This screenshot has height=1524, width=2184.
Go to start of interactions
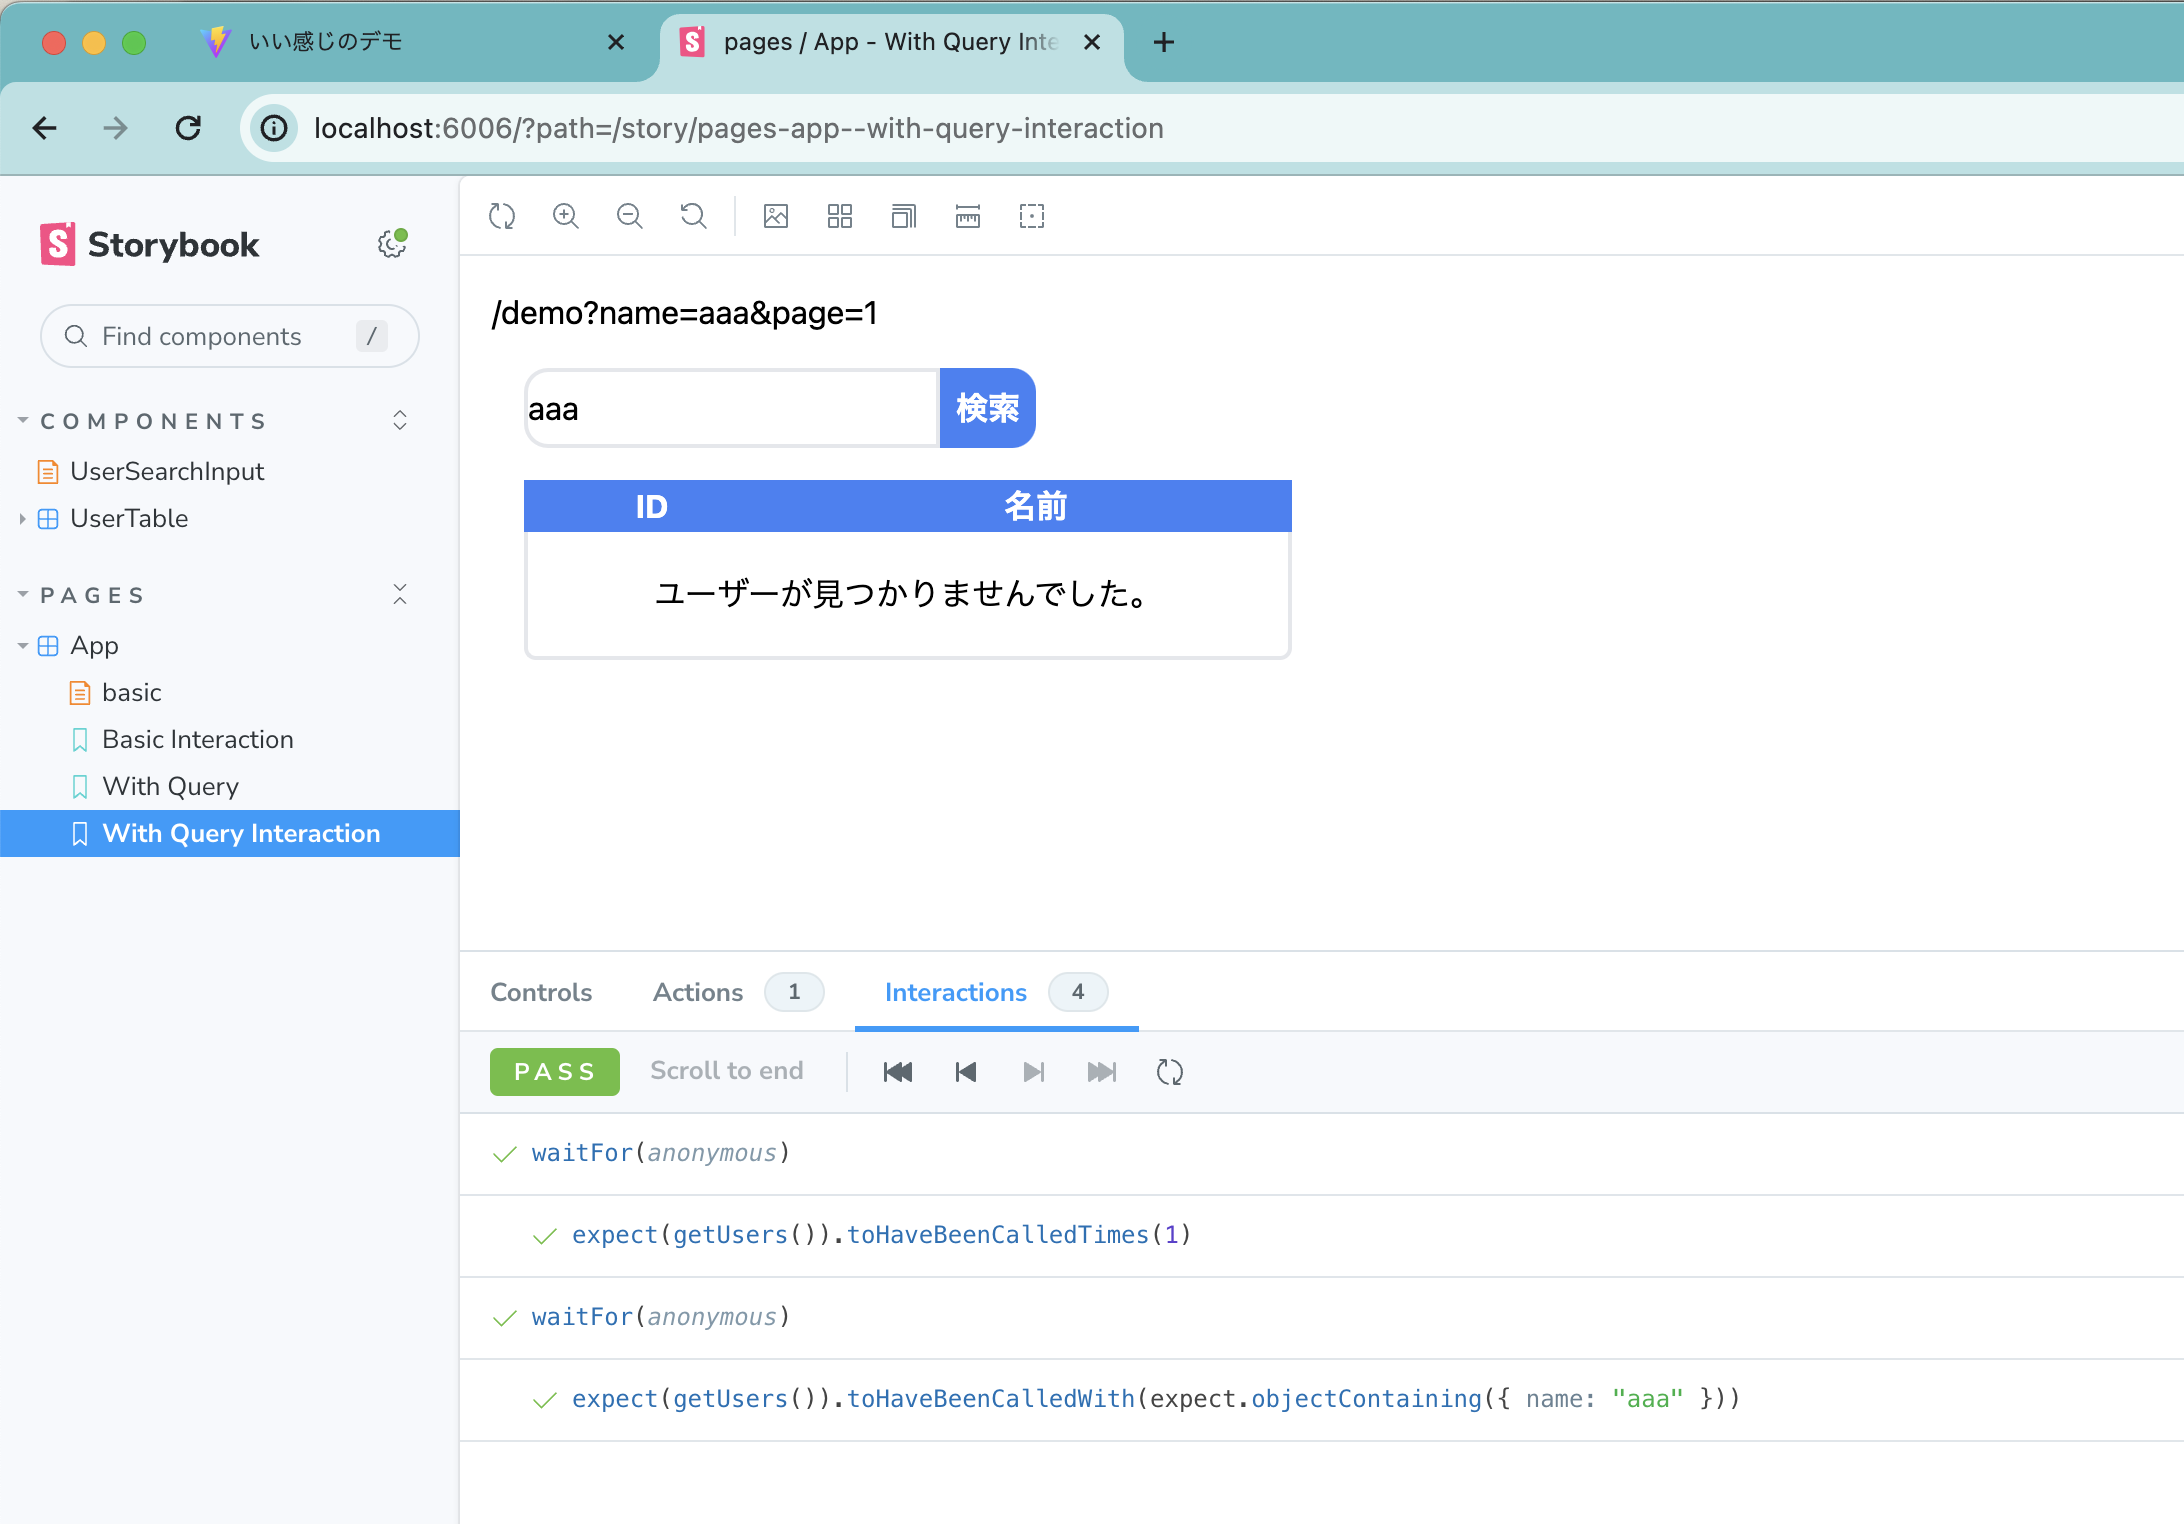898,1072
